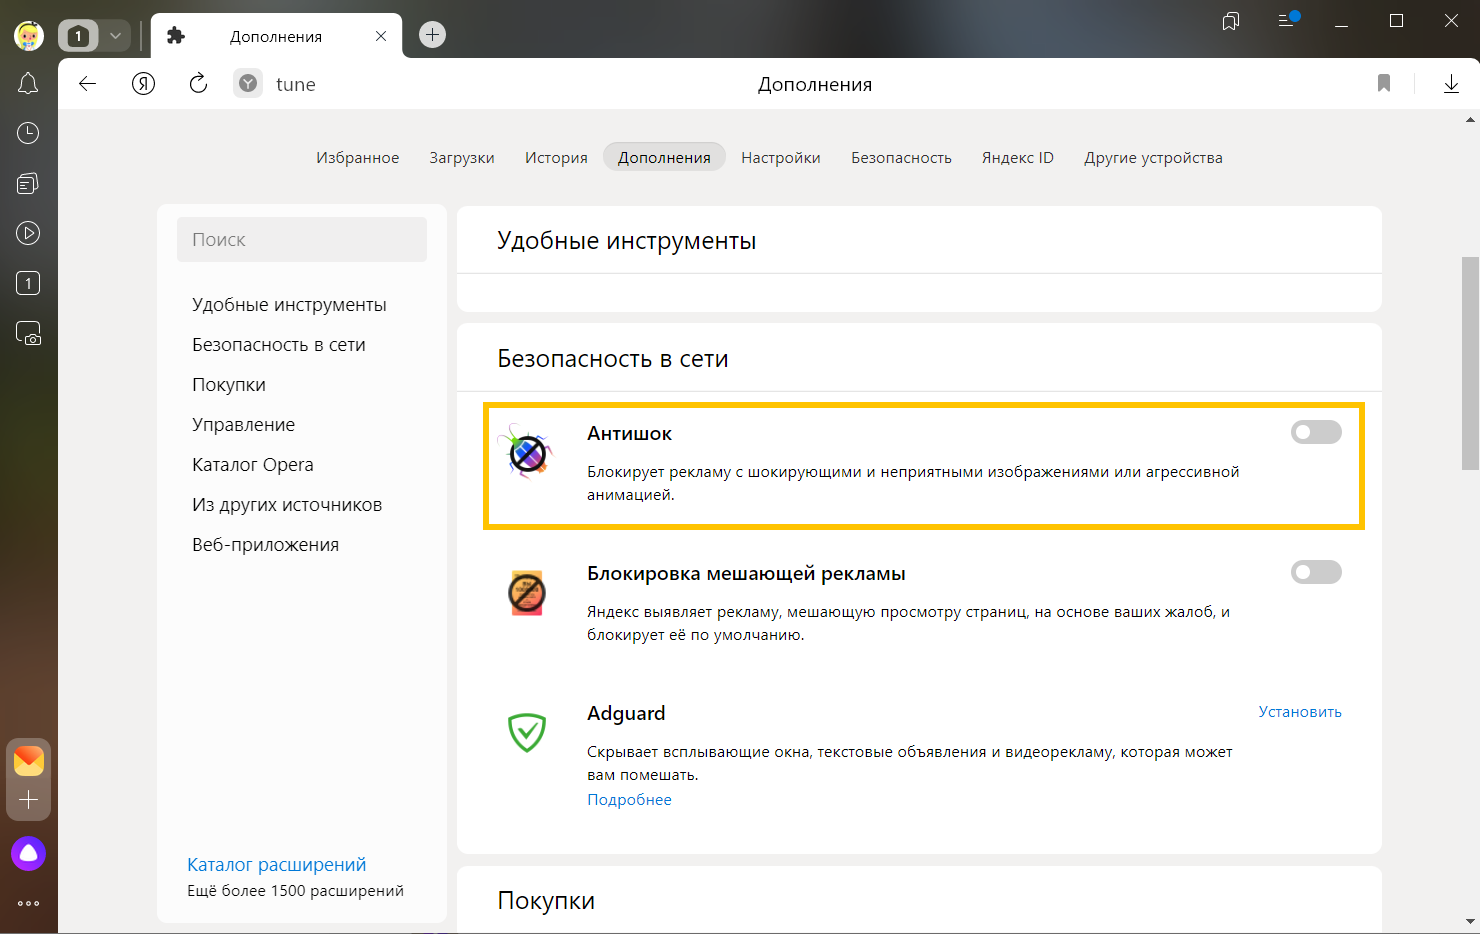Switch to the Загрузки tab

462,157
